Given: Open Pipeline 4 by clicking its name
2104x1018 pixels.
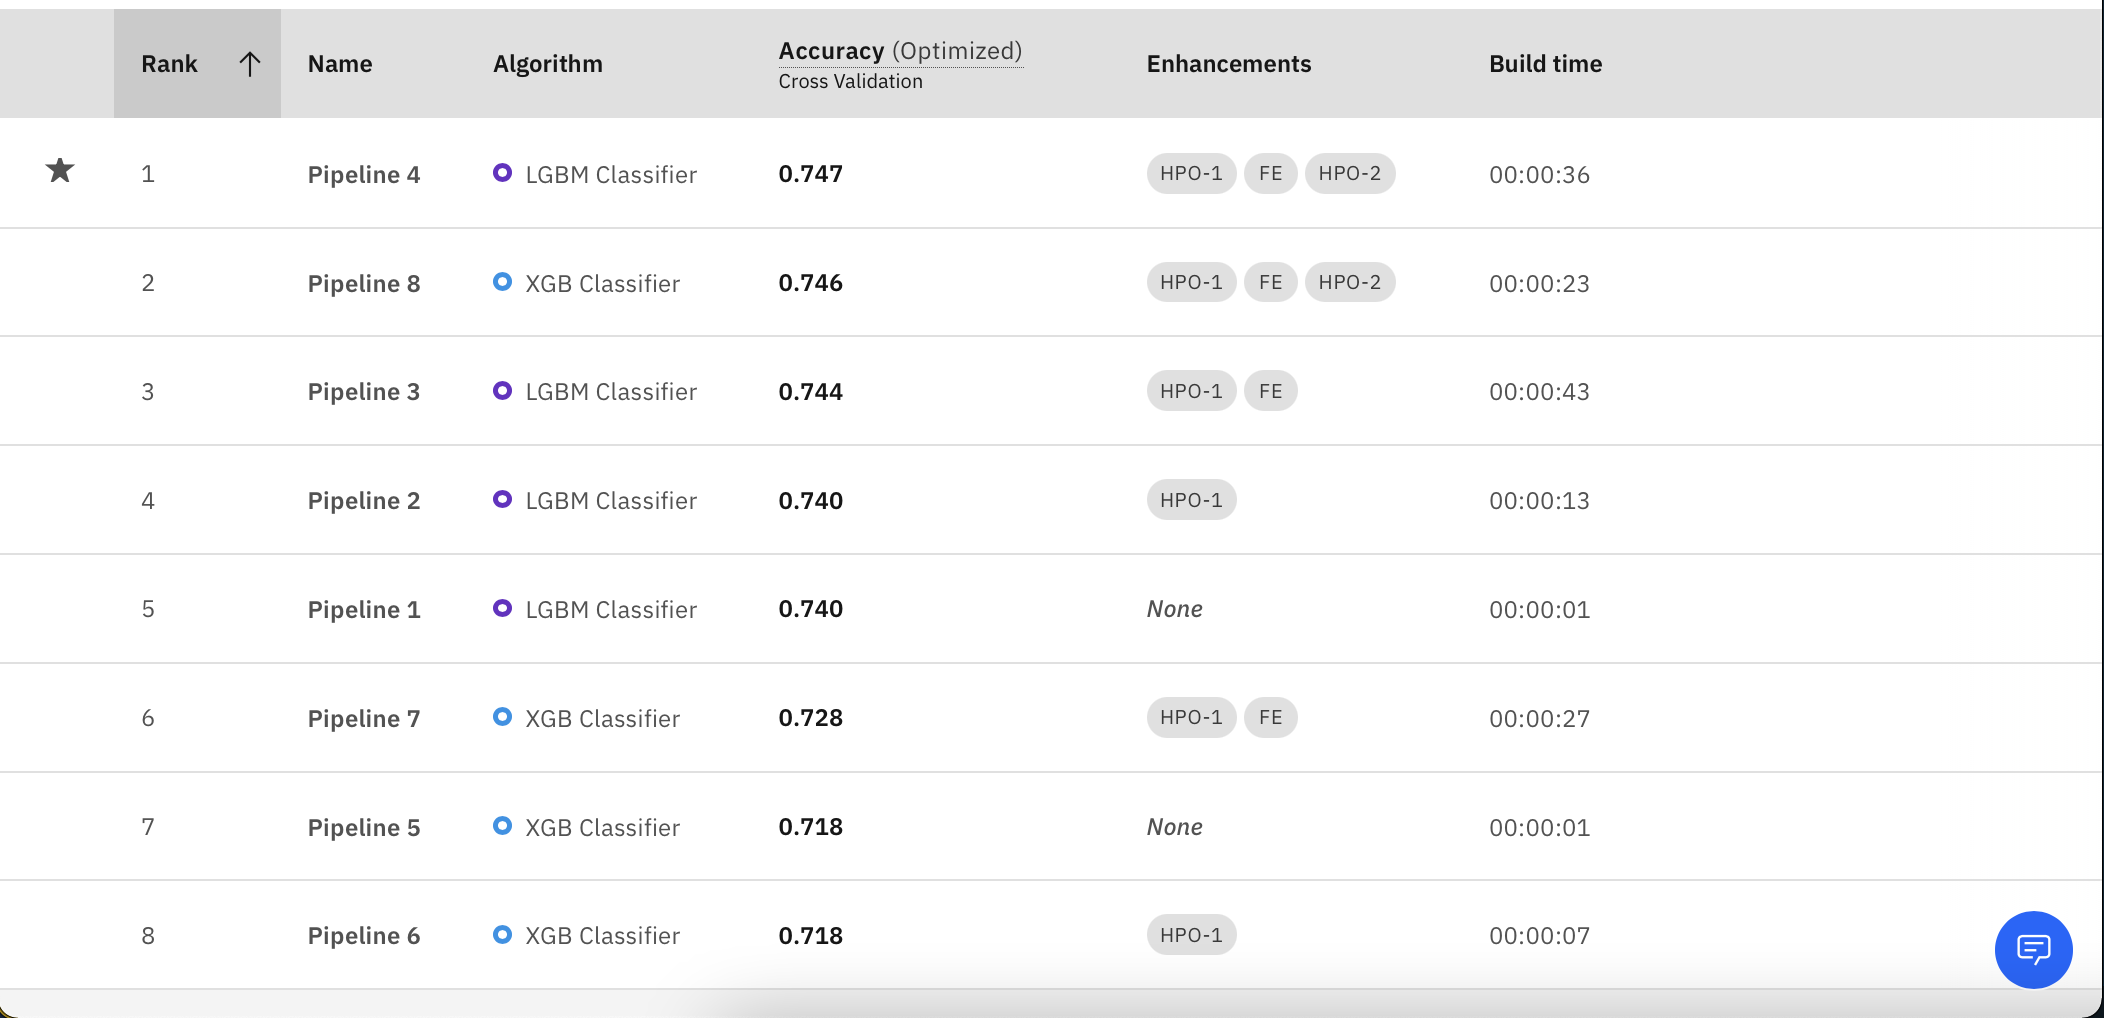Looking at the screenshot, I should pos(364,173).
